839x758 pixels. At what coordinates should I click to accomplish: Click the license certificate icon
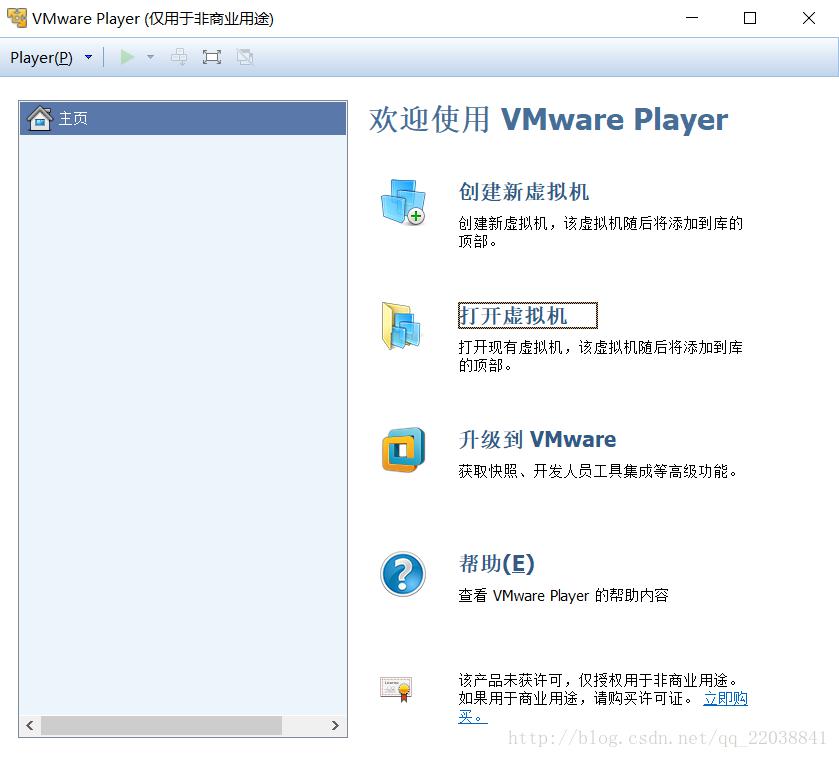(x=395, y=688)
